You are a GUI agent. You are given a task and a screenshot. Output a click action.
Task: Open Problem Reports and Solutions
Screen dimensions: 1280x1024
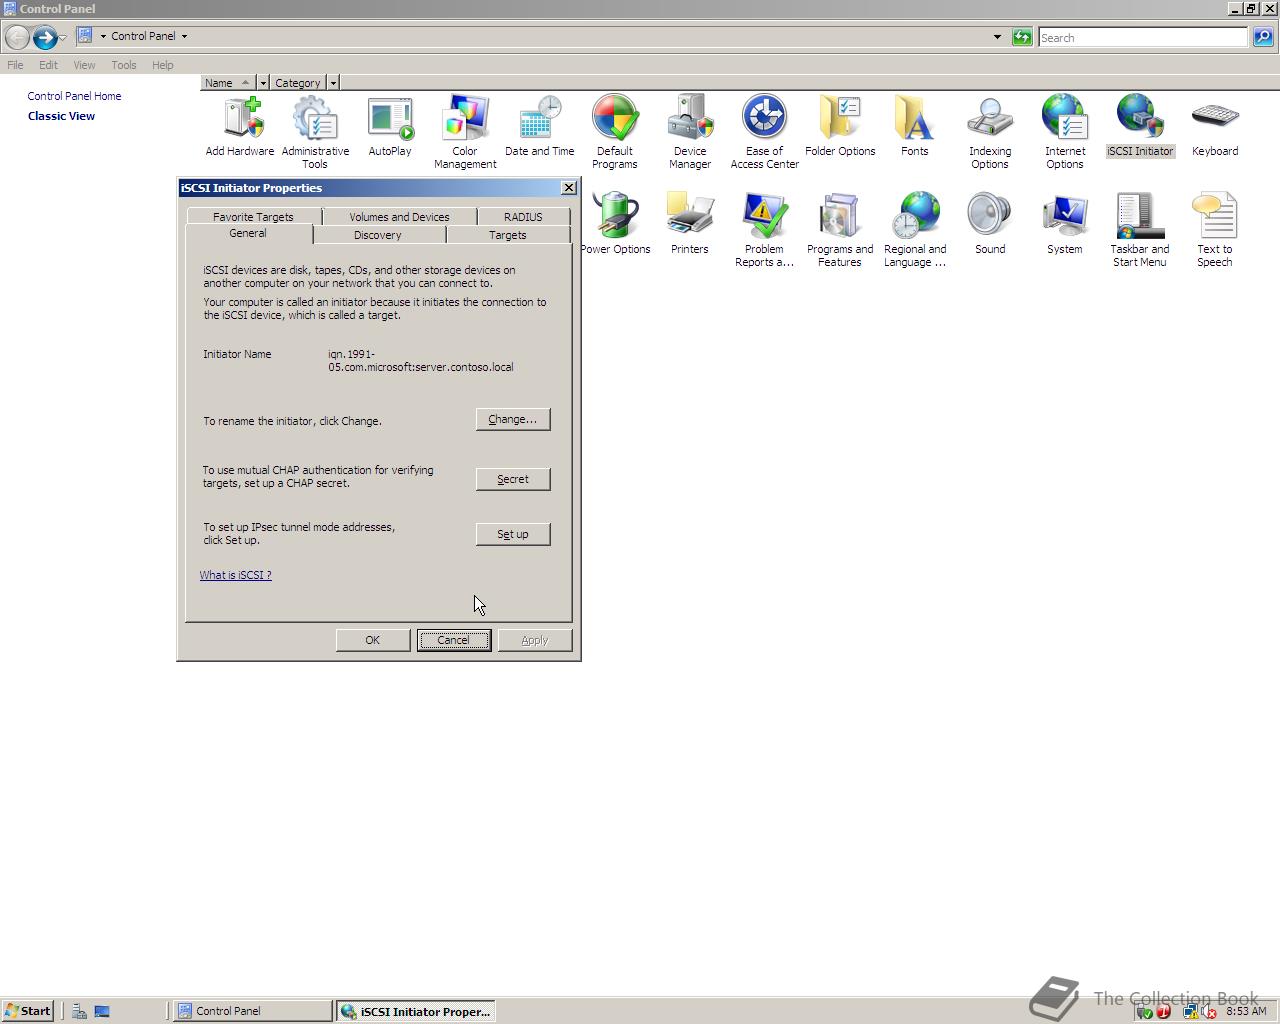point(765,229)
